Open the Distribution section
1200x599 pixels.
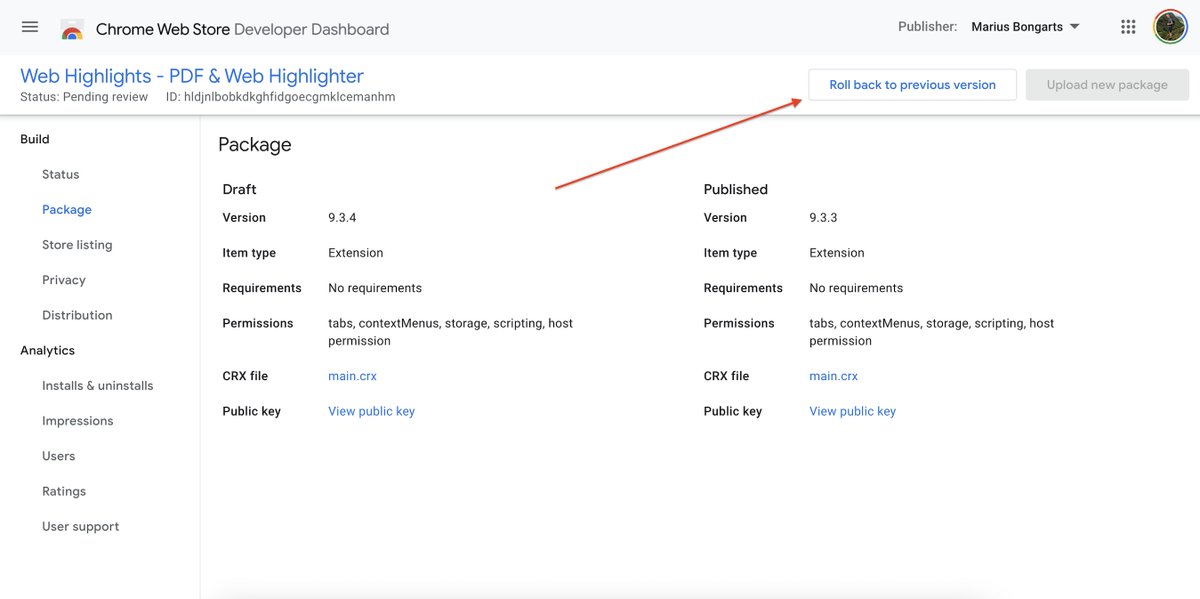point(77,315)
